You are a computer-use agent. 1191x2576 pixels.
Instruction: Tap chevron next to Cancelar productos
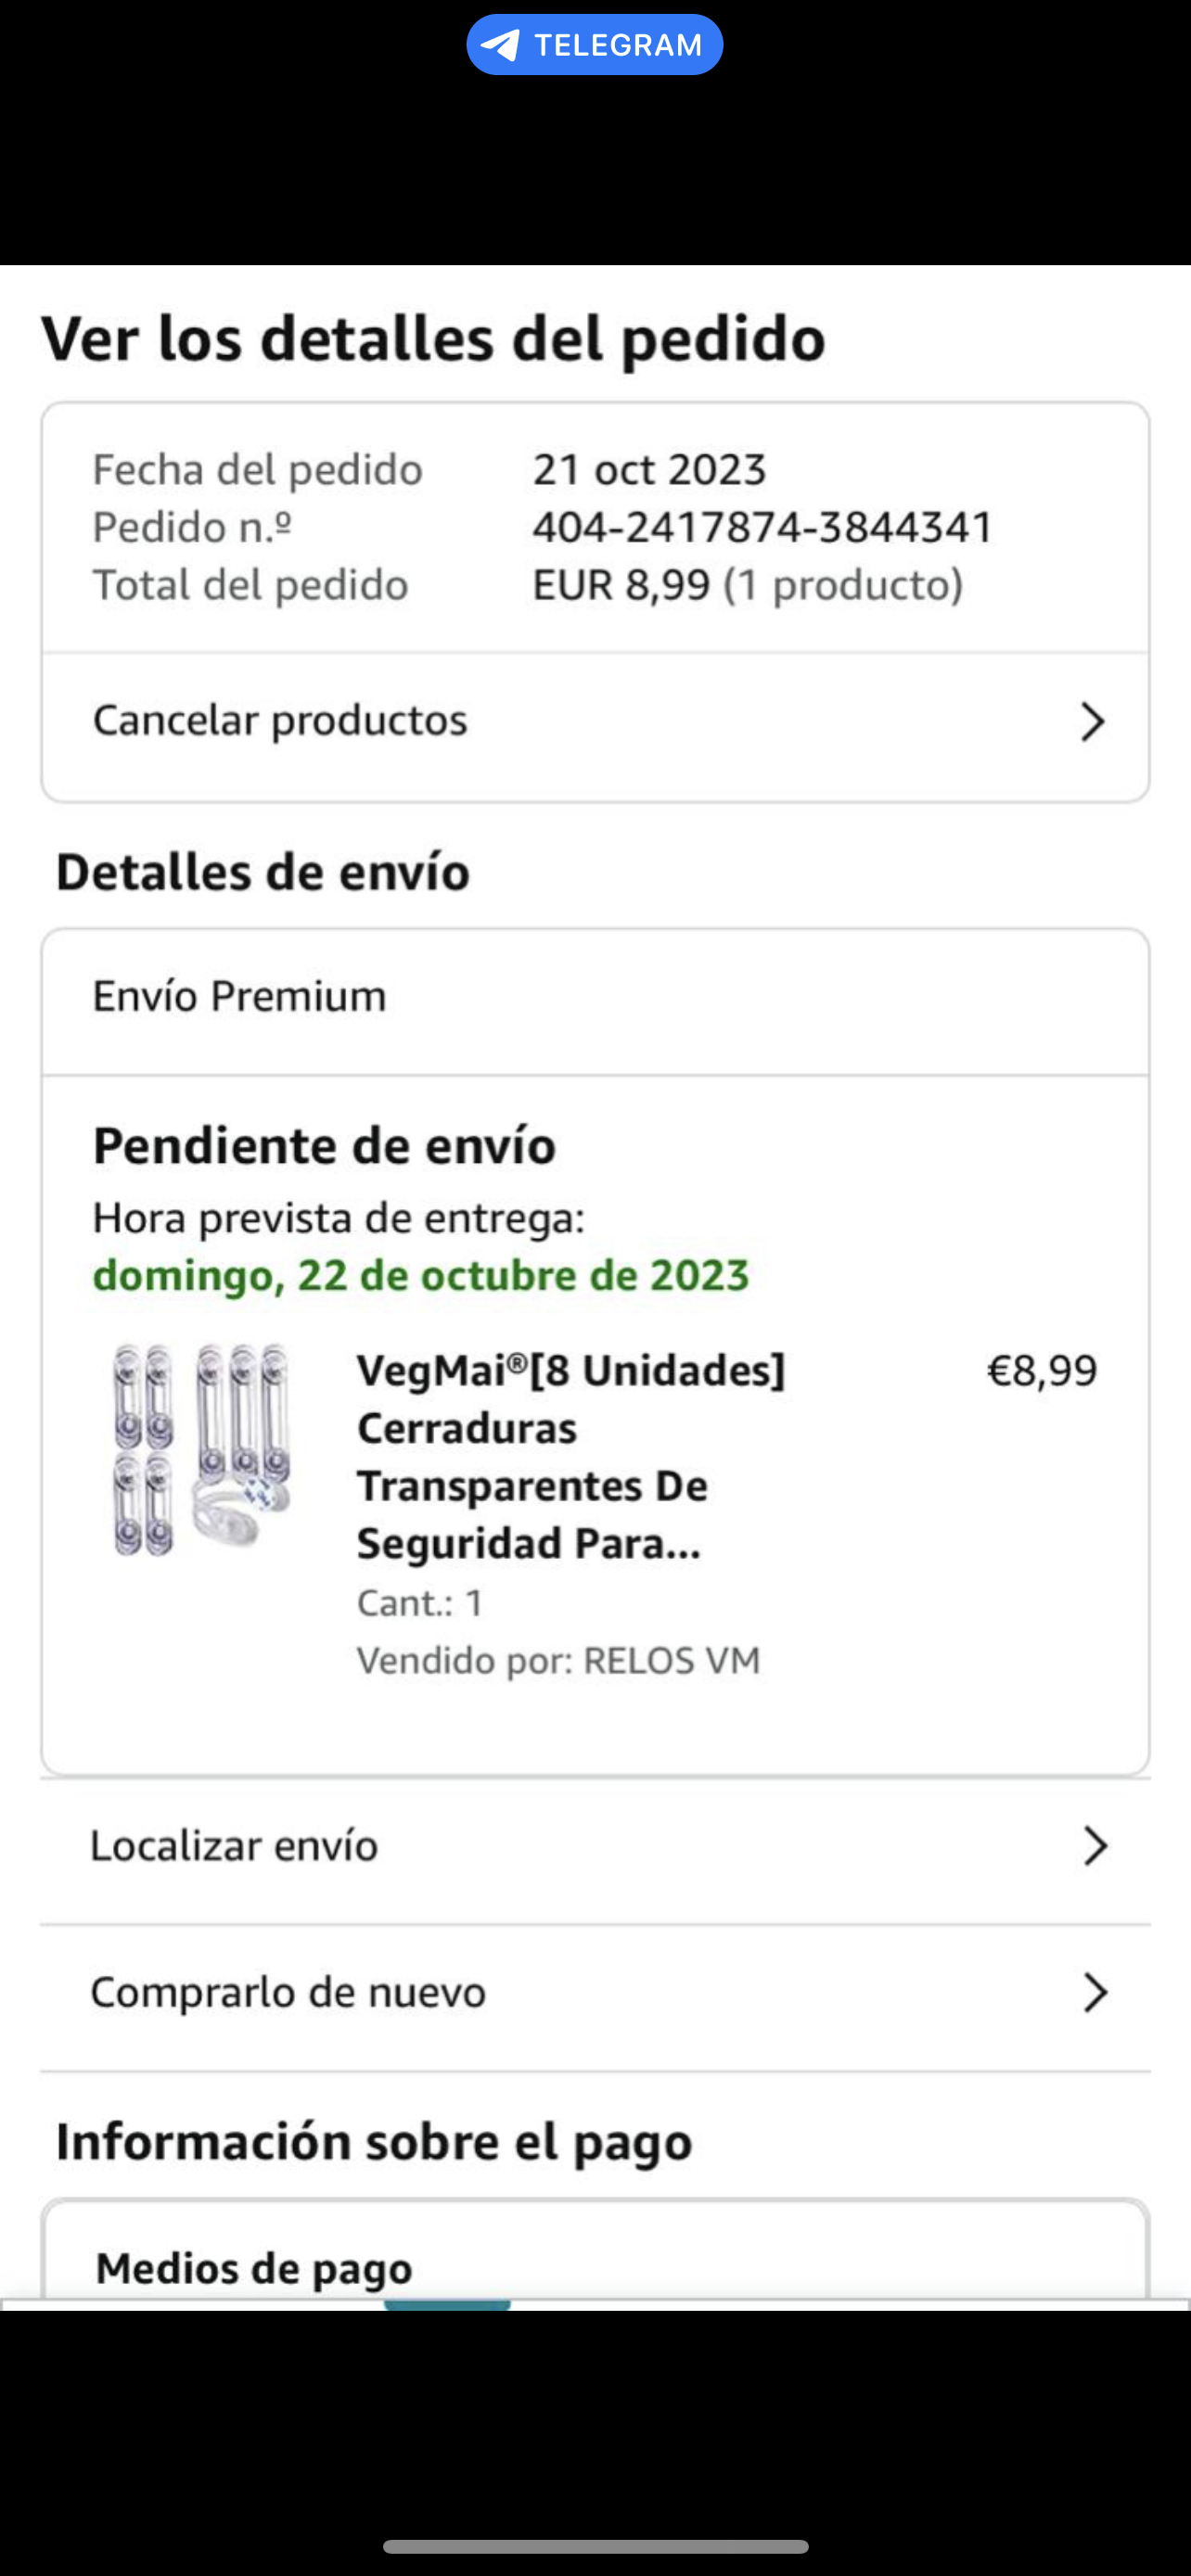[x=1092, y=721]
